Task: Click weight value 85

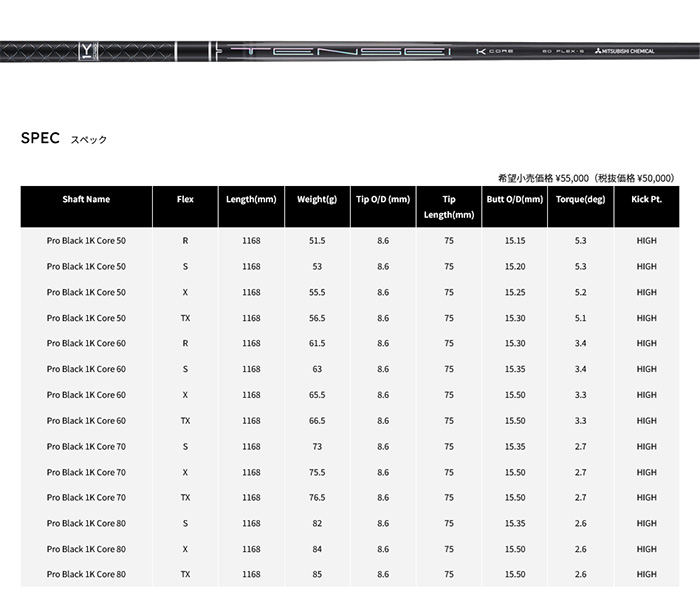Action: pos(317,574)
